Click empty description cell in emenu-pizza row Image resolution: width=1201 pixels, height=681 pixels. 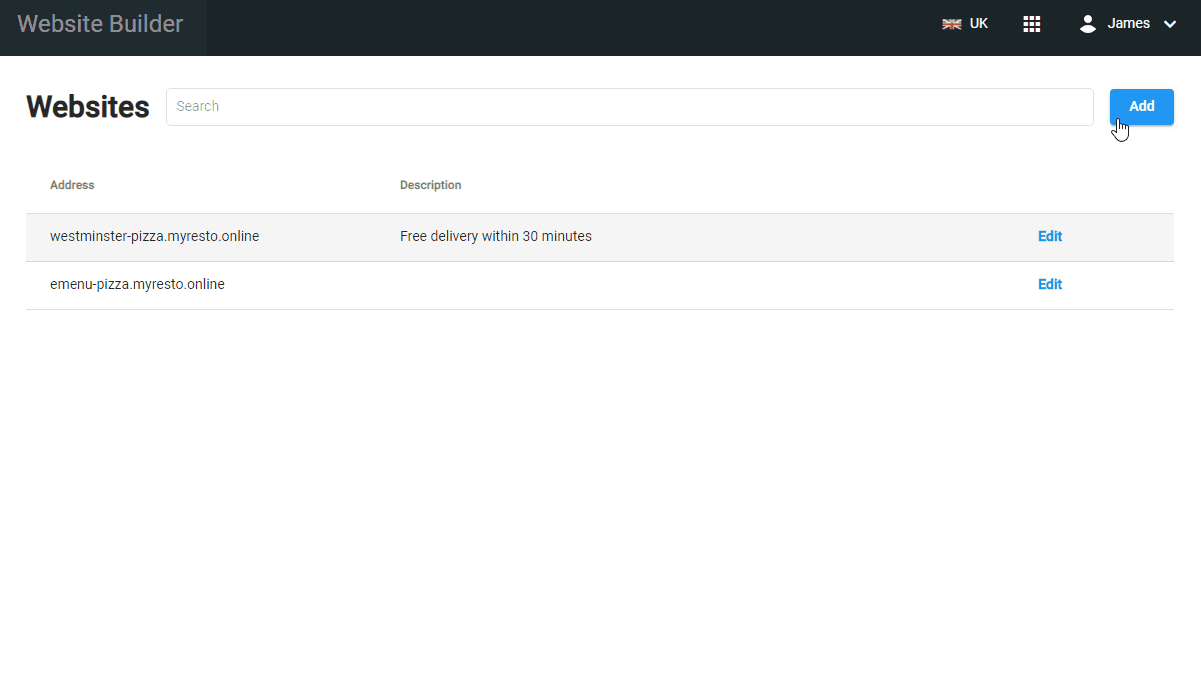click(600, 285)
